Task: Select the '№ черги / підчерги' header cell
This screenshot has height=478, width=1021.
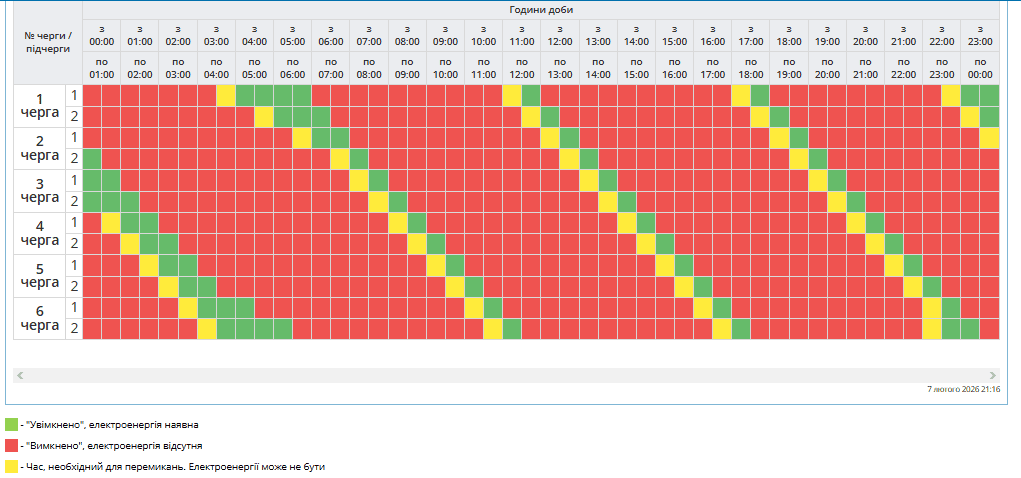Action: (x=48, y=42)
